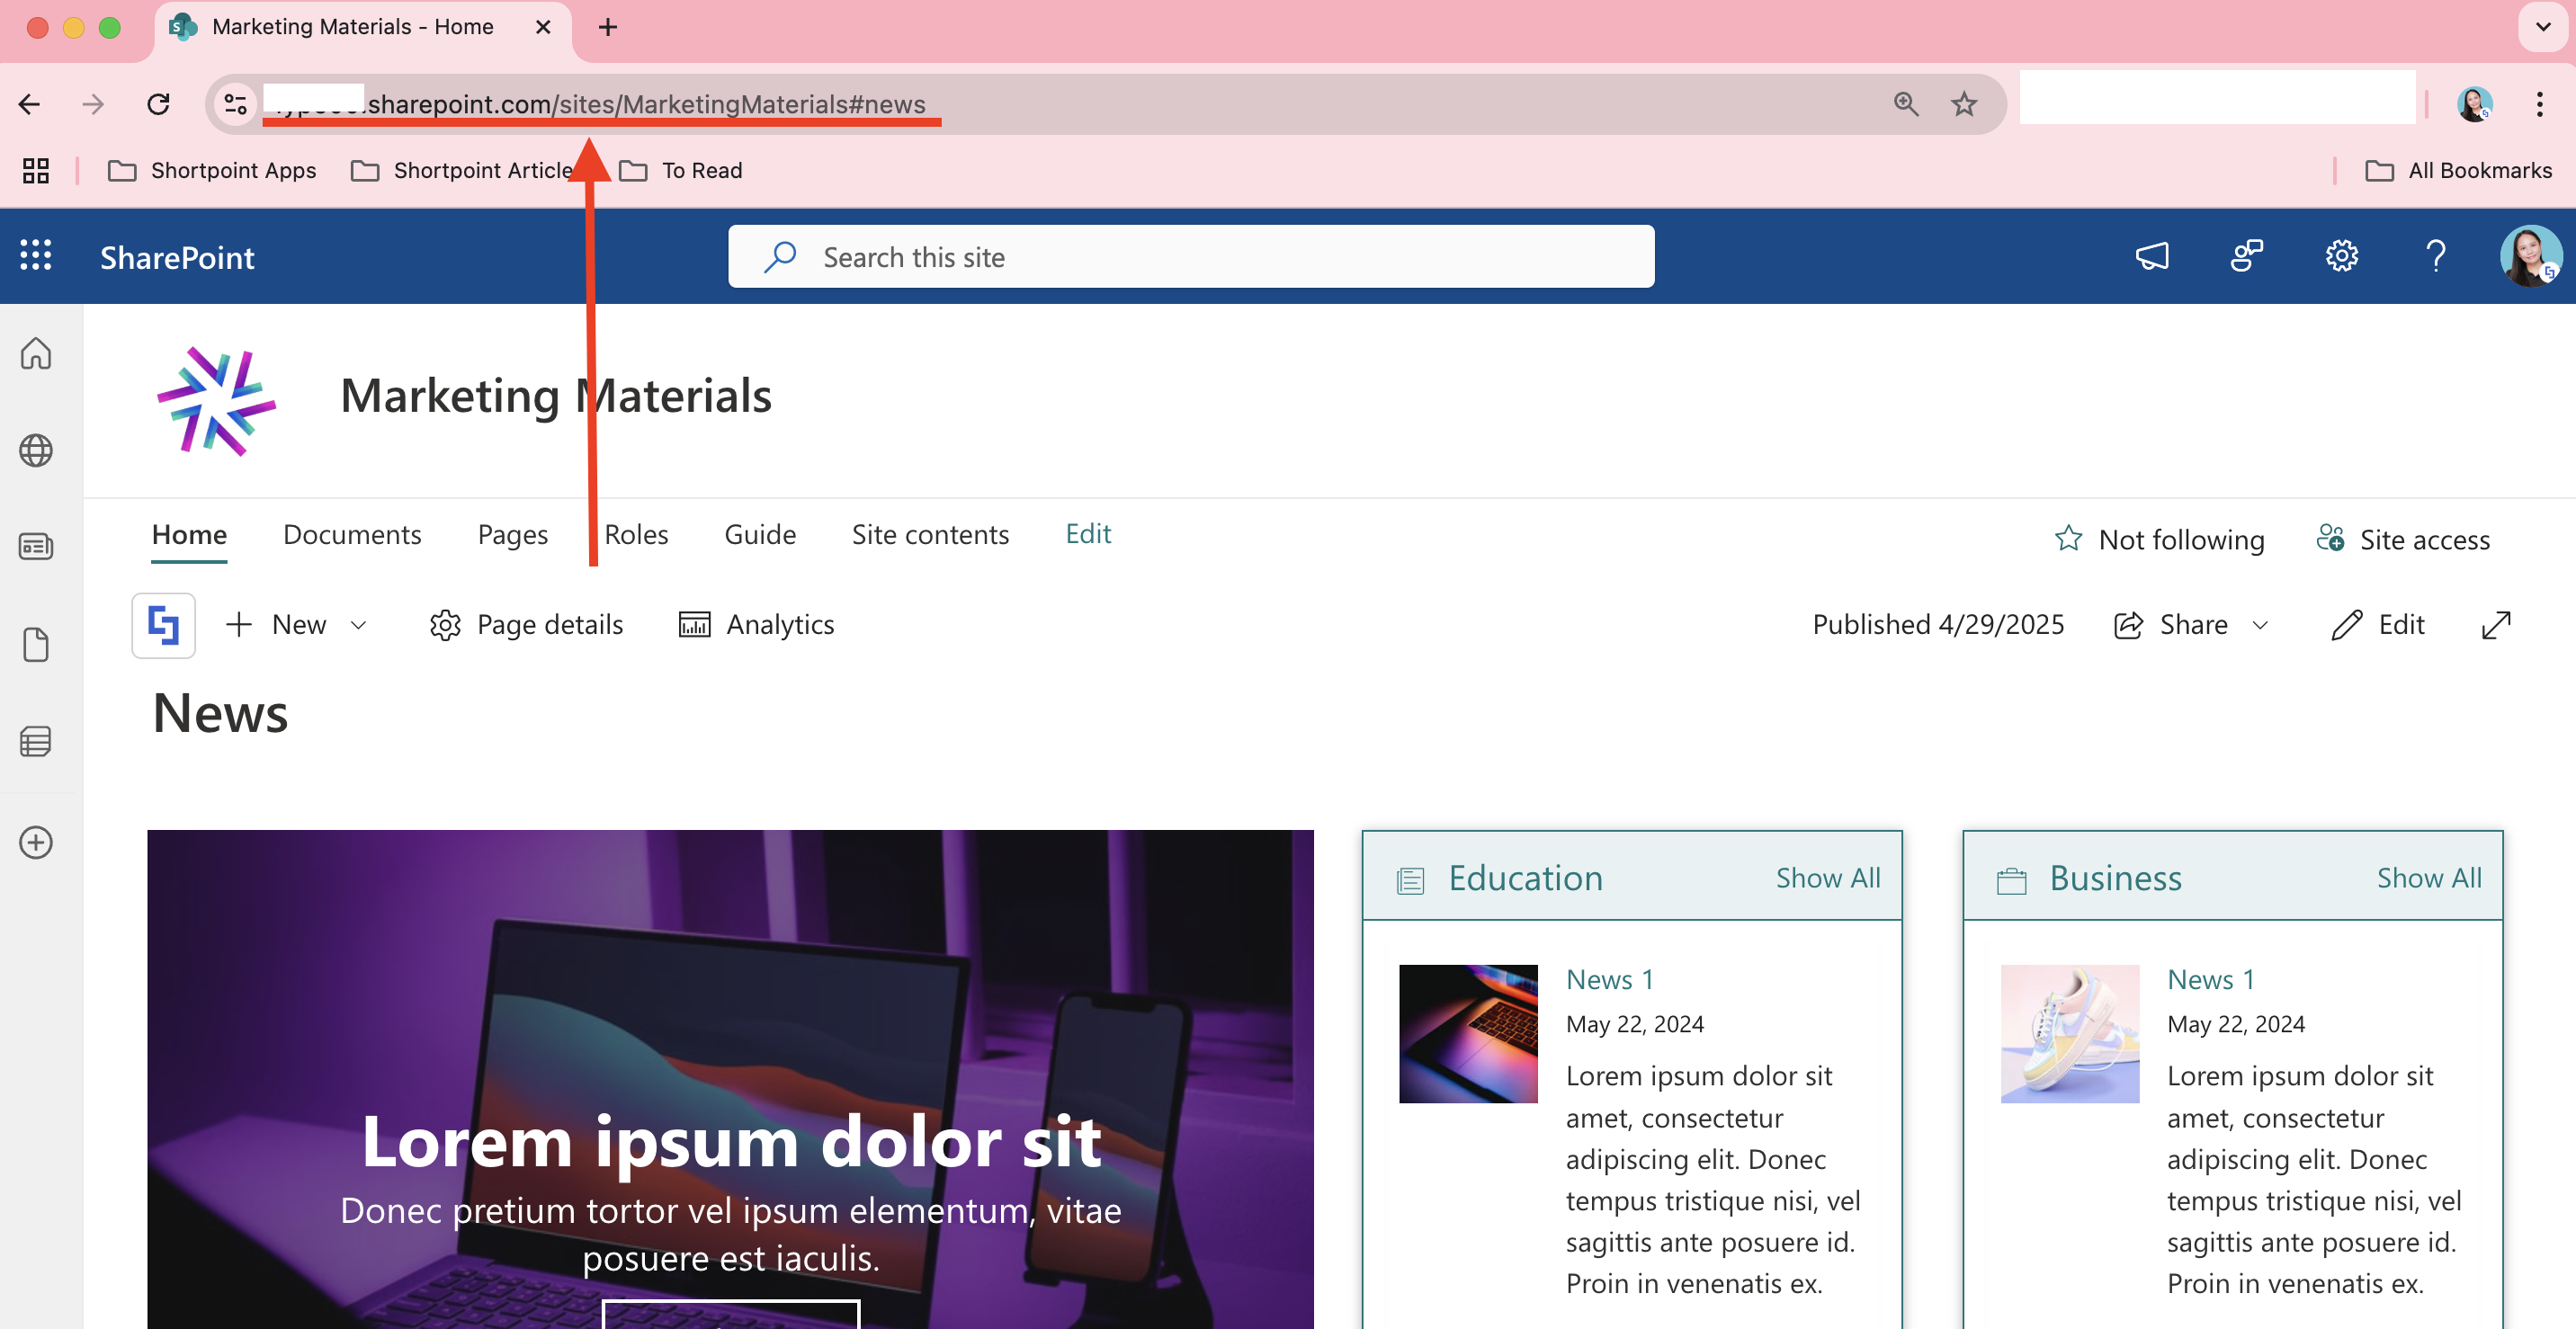Toggle the Not following star for this site
2576x1329 pixels.
point(2069,539)
